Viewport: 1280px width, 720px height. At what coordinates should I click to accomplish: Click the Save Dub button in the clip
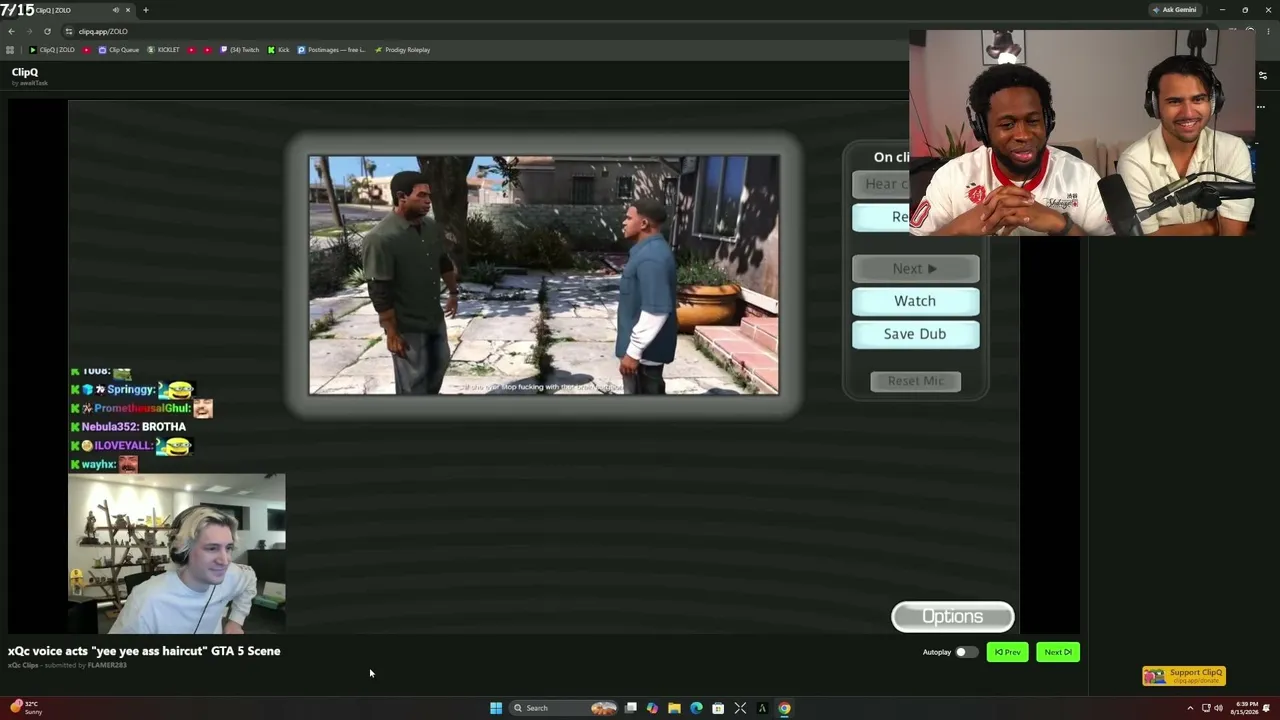915,334
